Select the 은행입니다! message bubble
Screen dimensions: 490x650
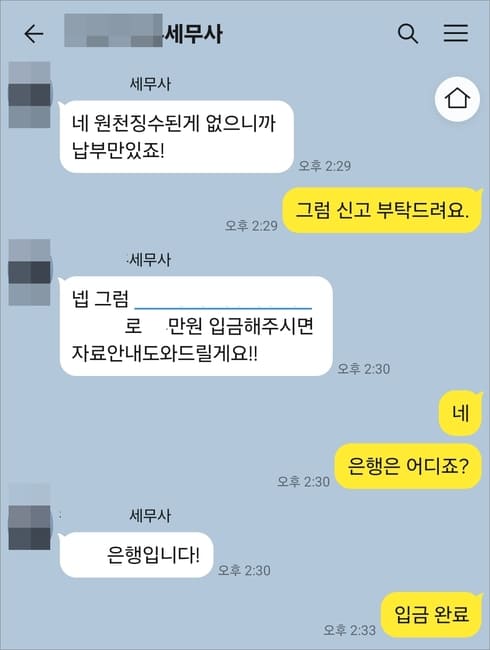(x=136, y=554)
